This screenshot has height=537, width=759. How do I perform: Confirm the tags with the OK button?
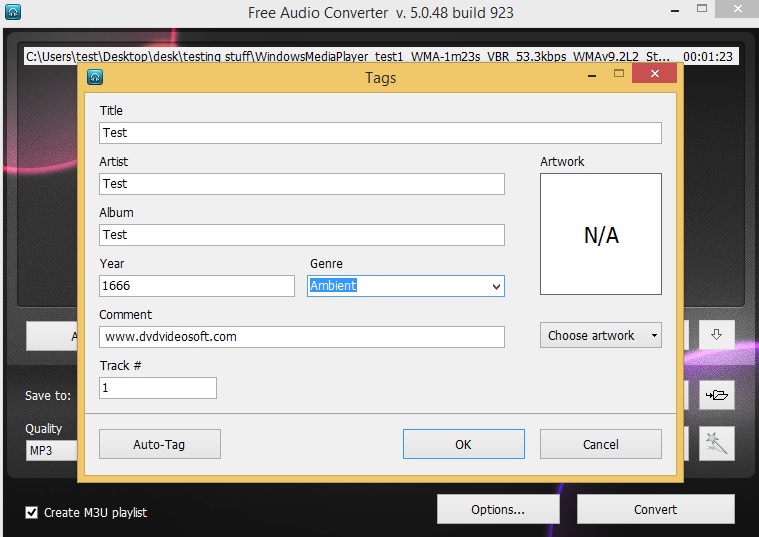(464, 444)
